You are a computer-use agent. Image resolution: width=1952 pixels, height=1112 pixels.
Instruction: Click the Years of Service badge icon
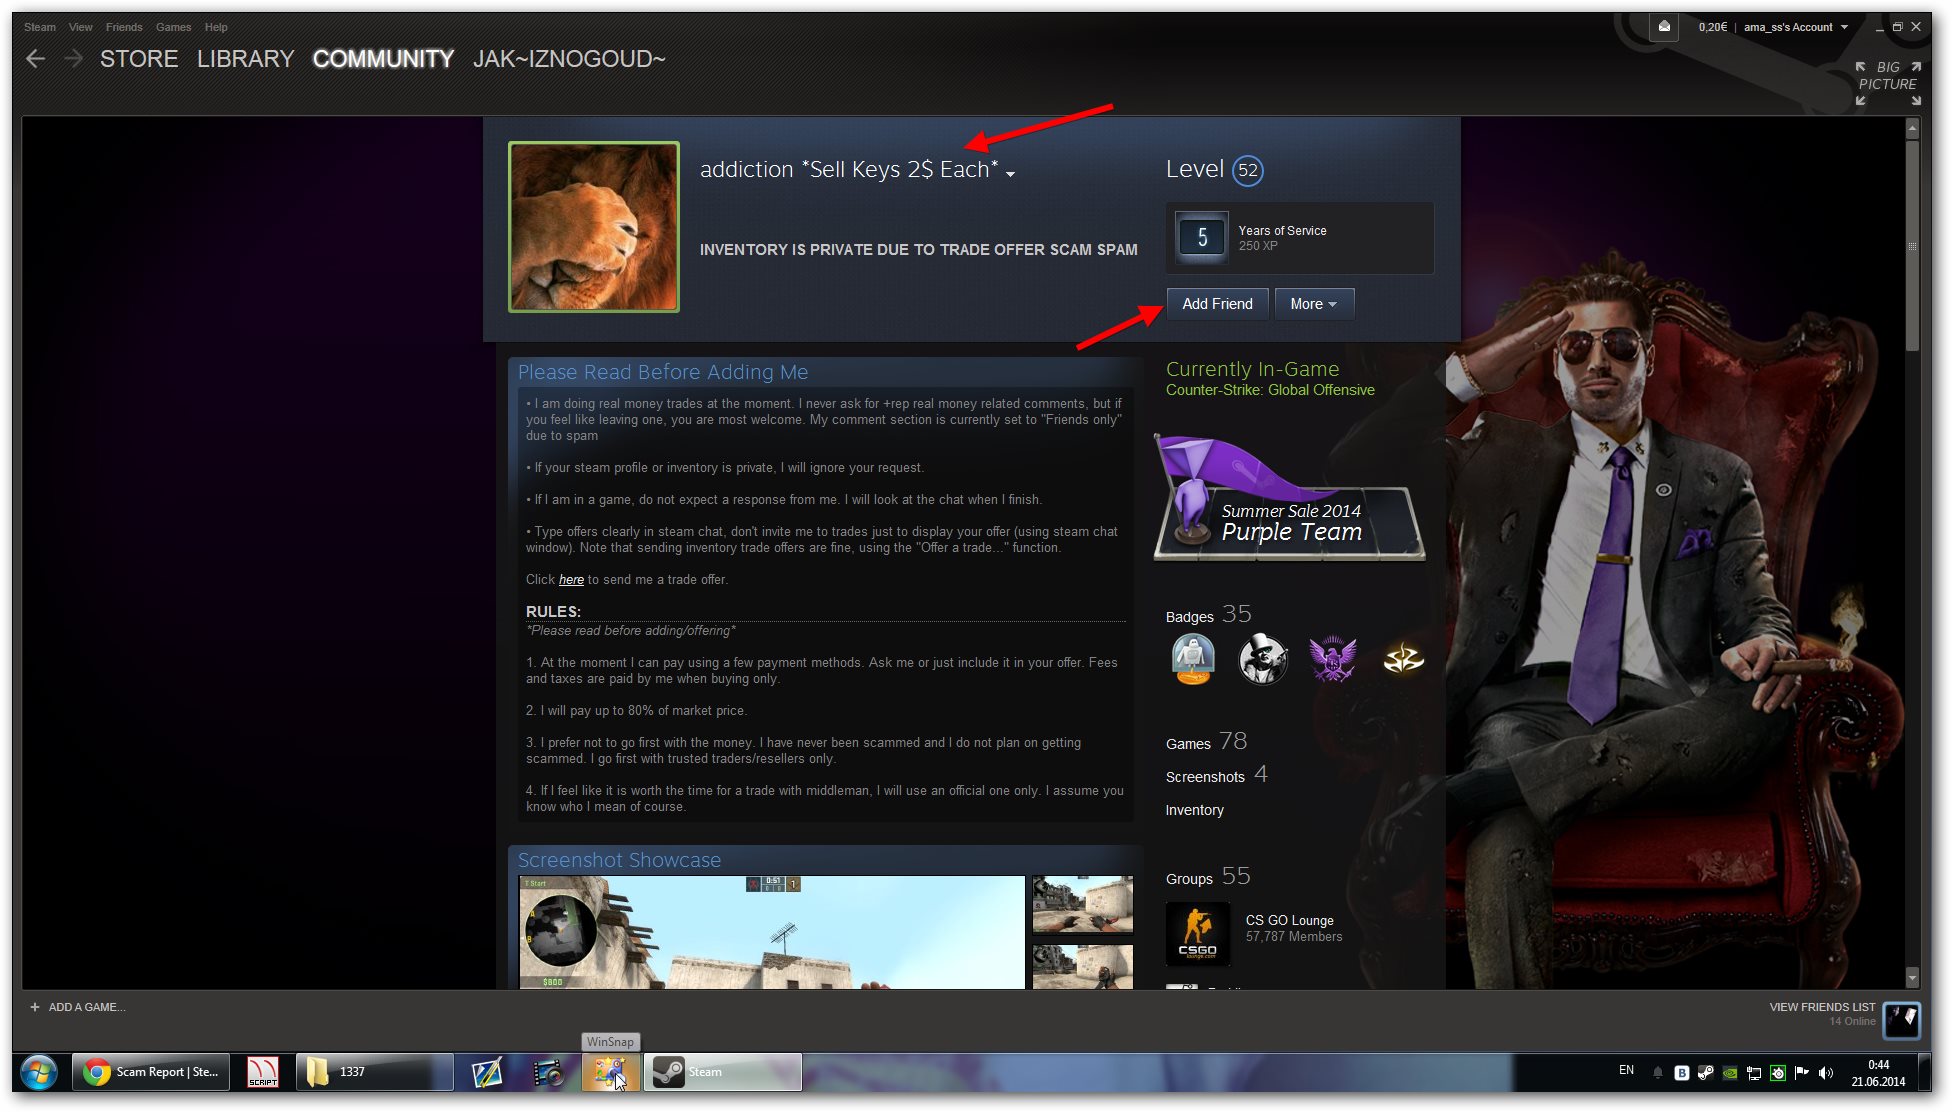1200,236
